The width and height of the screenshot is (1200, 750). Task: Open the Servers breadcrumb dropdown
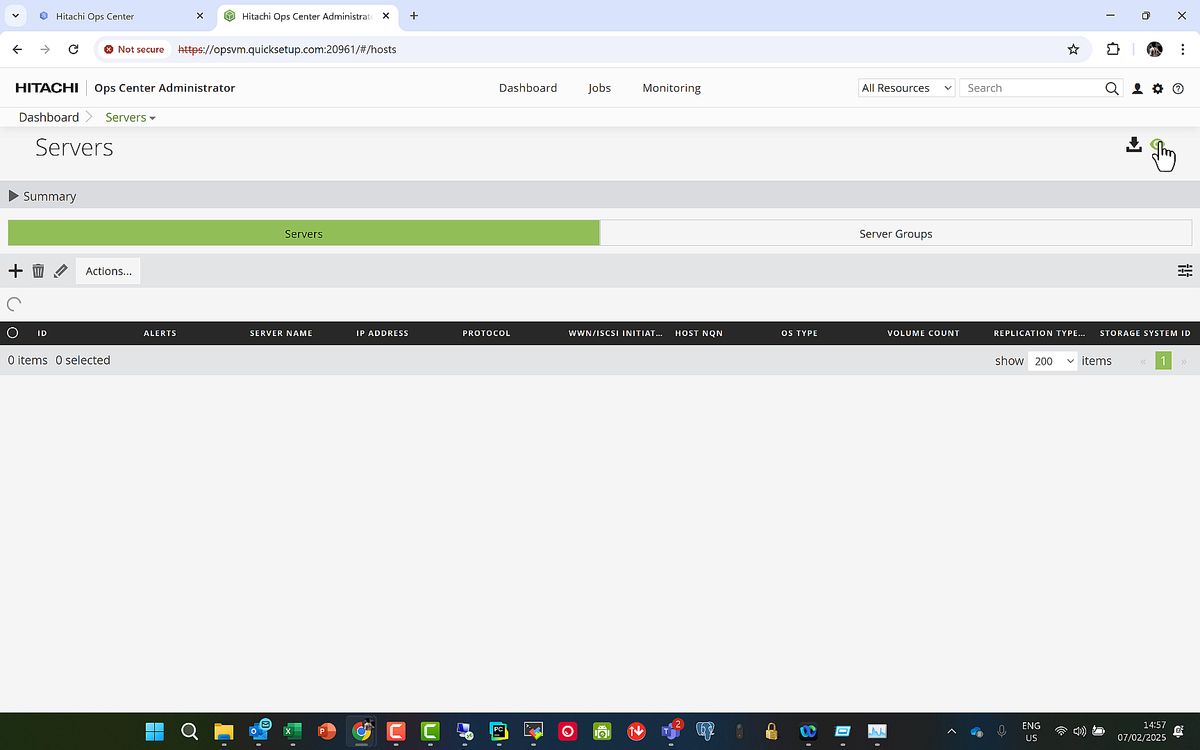[130, 117]
